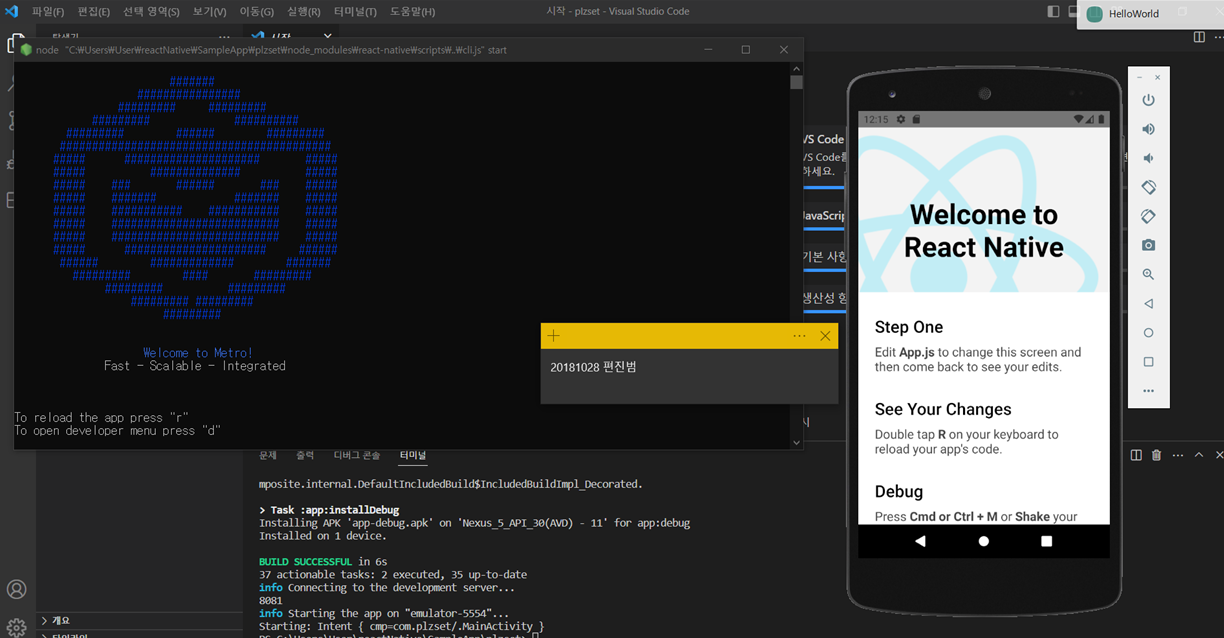Viewport: 1224px width, 638px height.
Task: Maximize terminal panel with up chevron
Action: pyautogui.click(x=1200, y=455)
